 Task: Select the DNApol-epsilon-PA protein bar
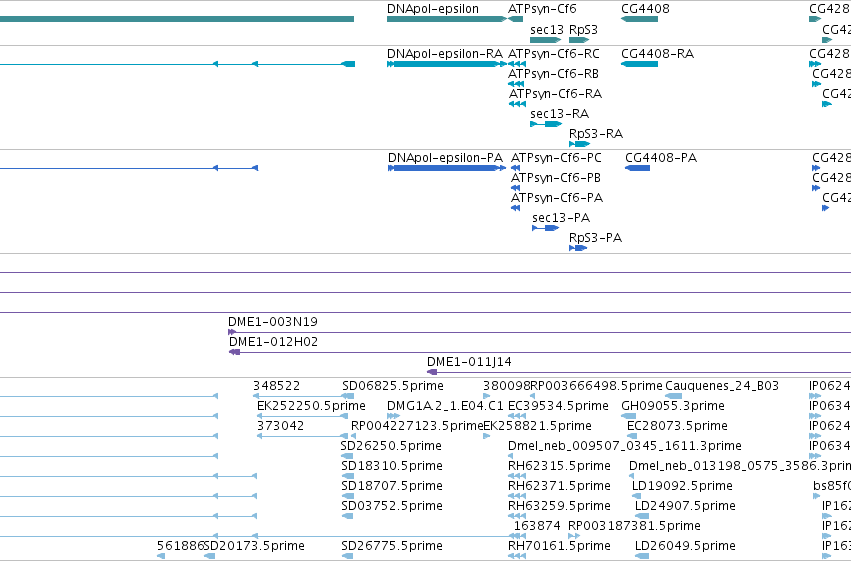(x=447, y=168)
